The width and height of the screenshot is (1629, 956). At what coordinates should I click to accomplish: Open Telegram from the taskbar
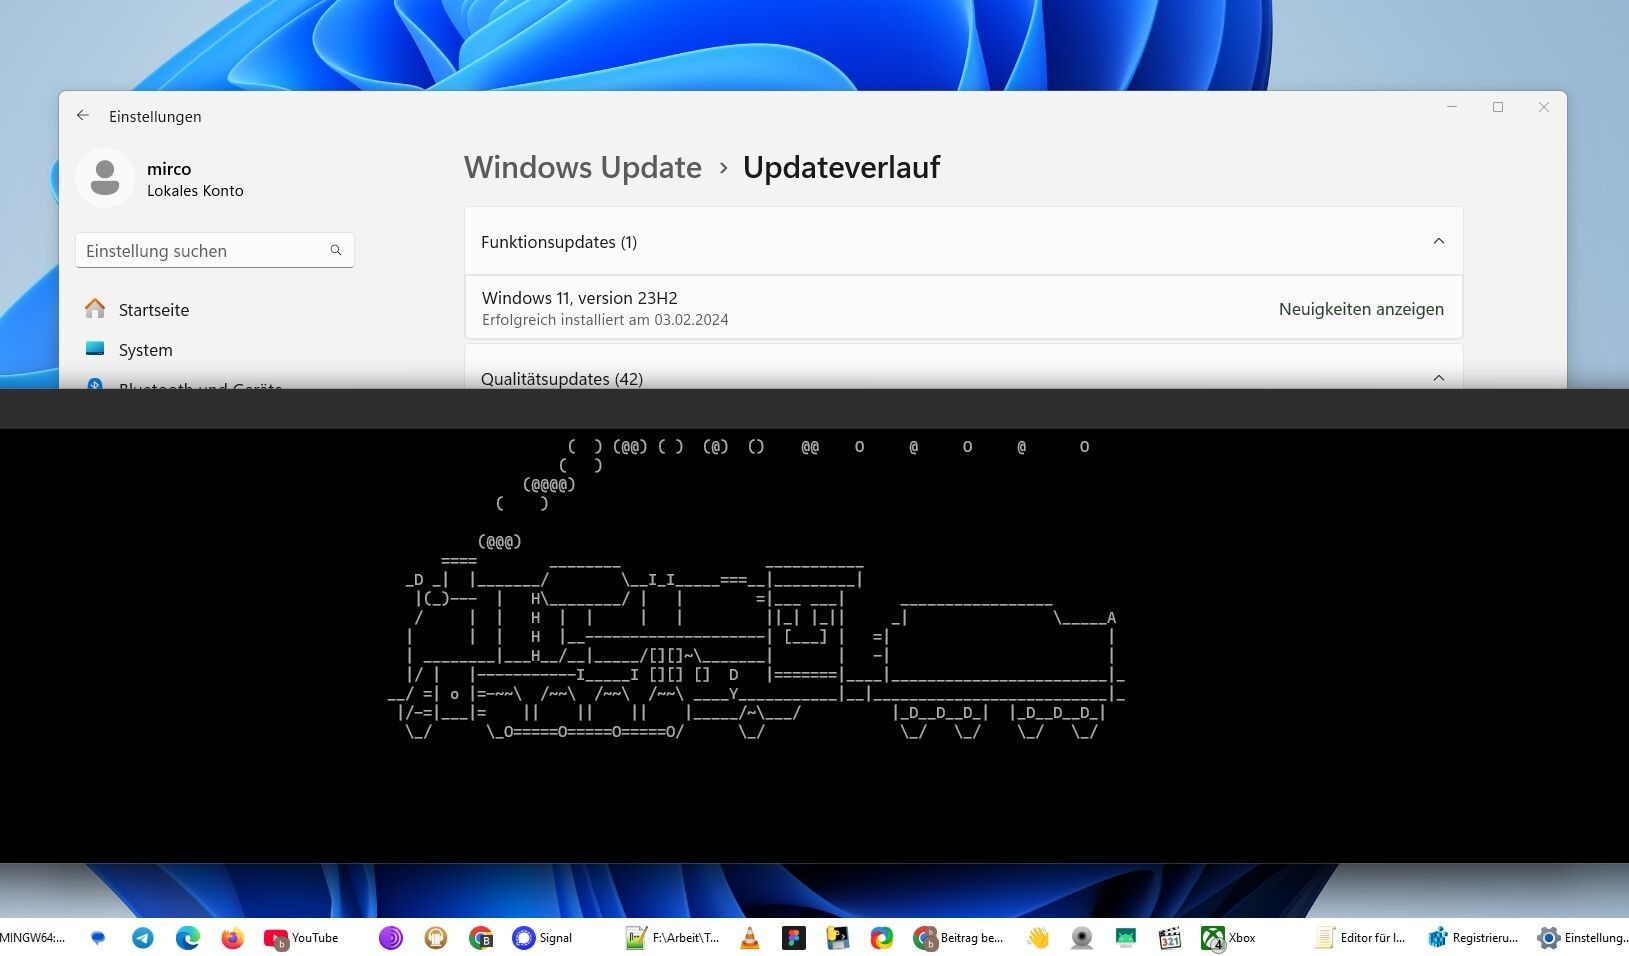click(x=143, y=938)
